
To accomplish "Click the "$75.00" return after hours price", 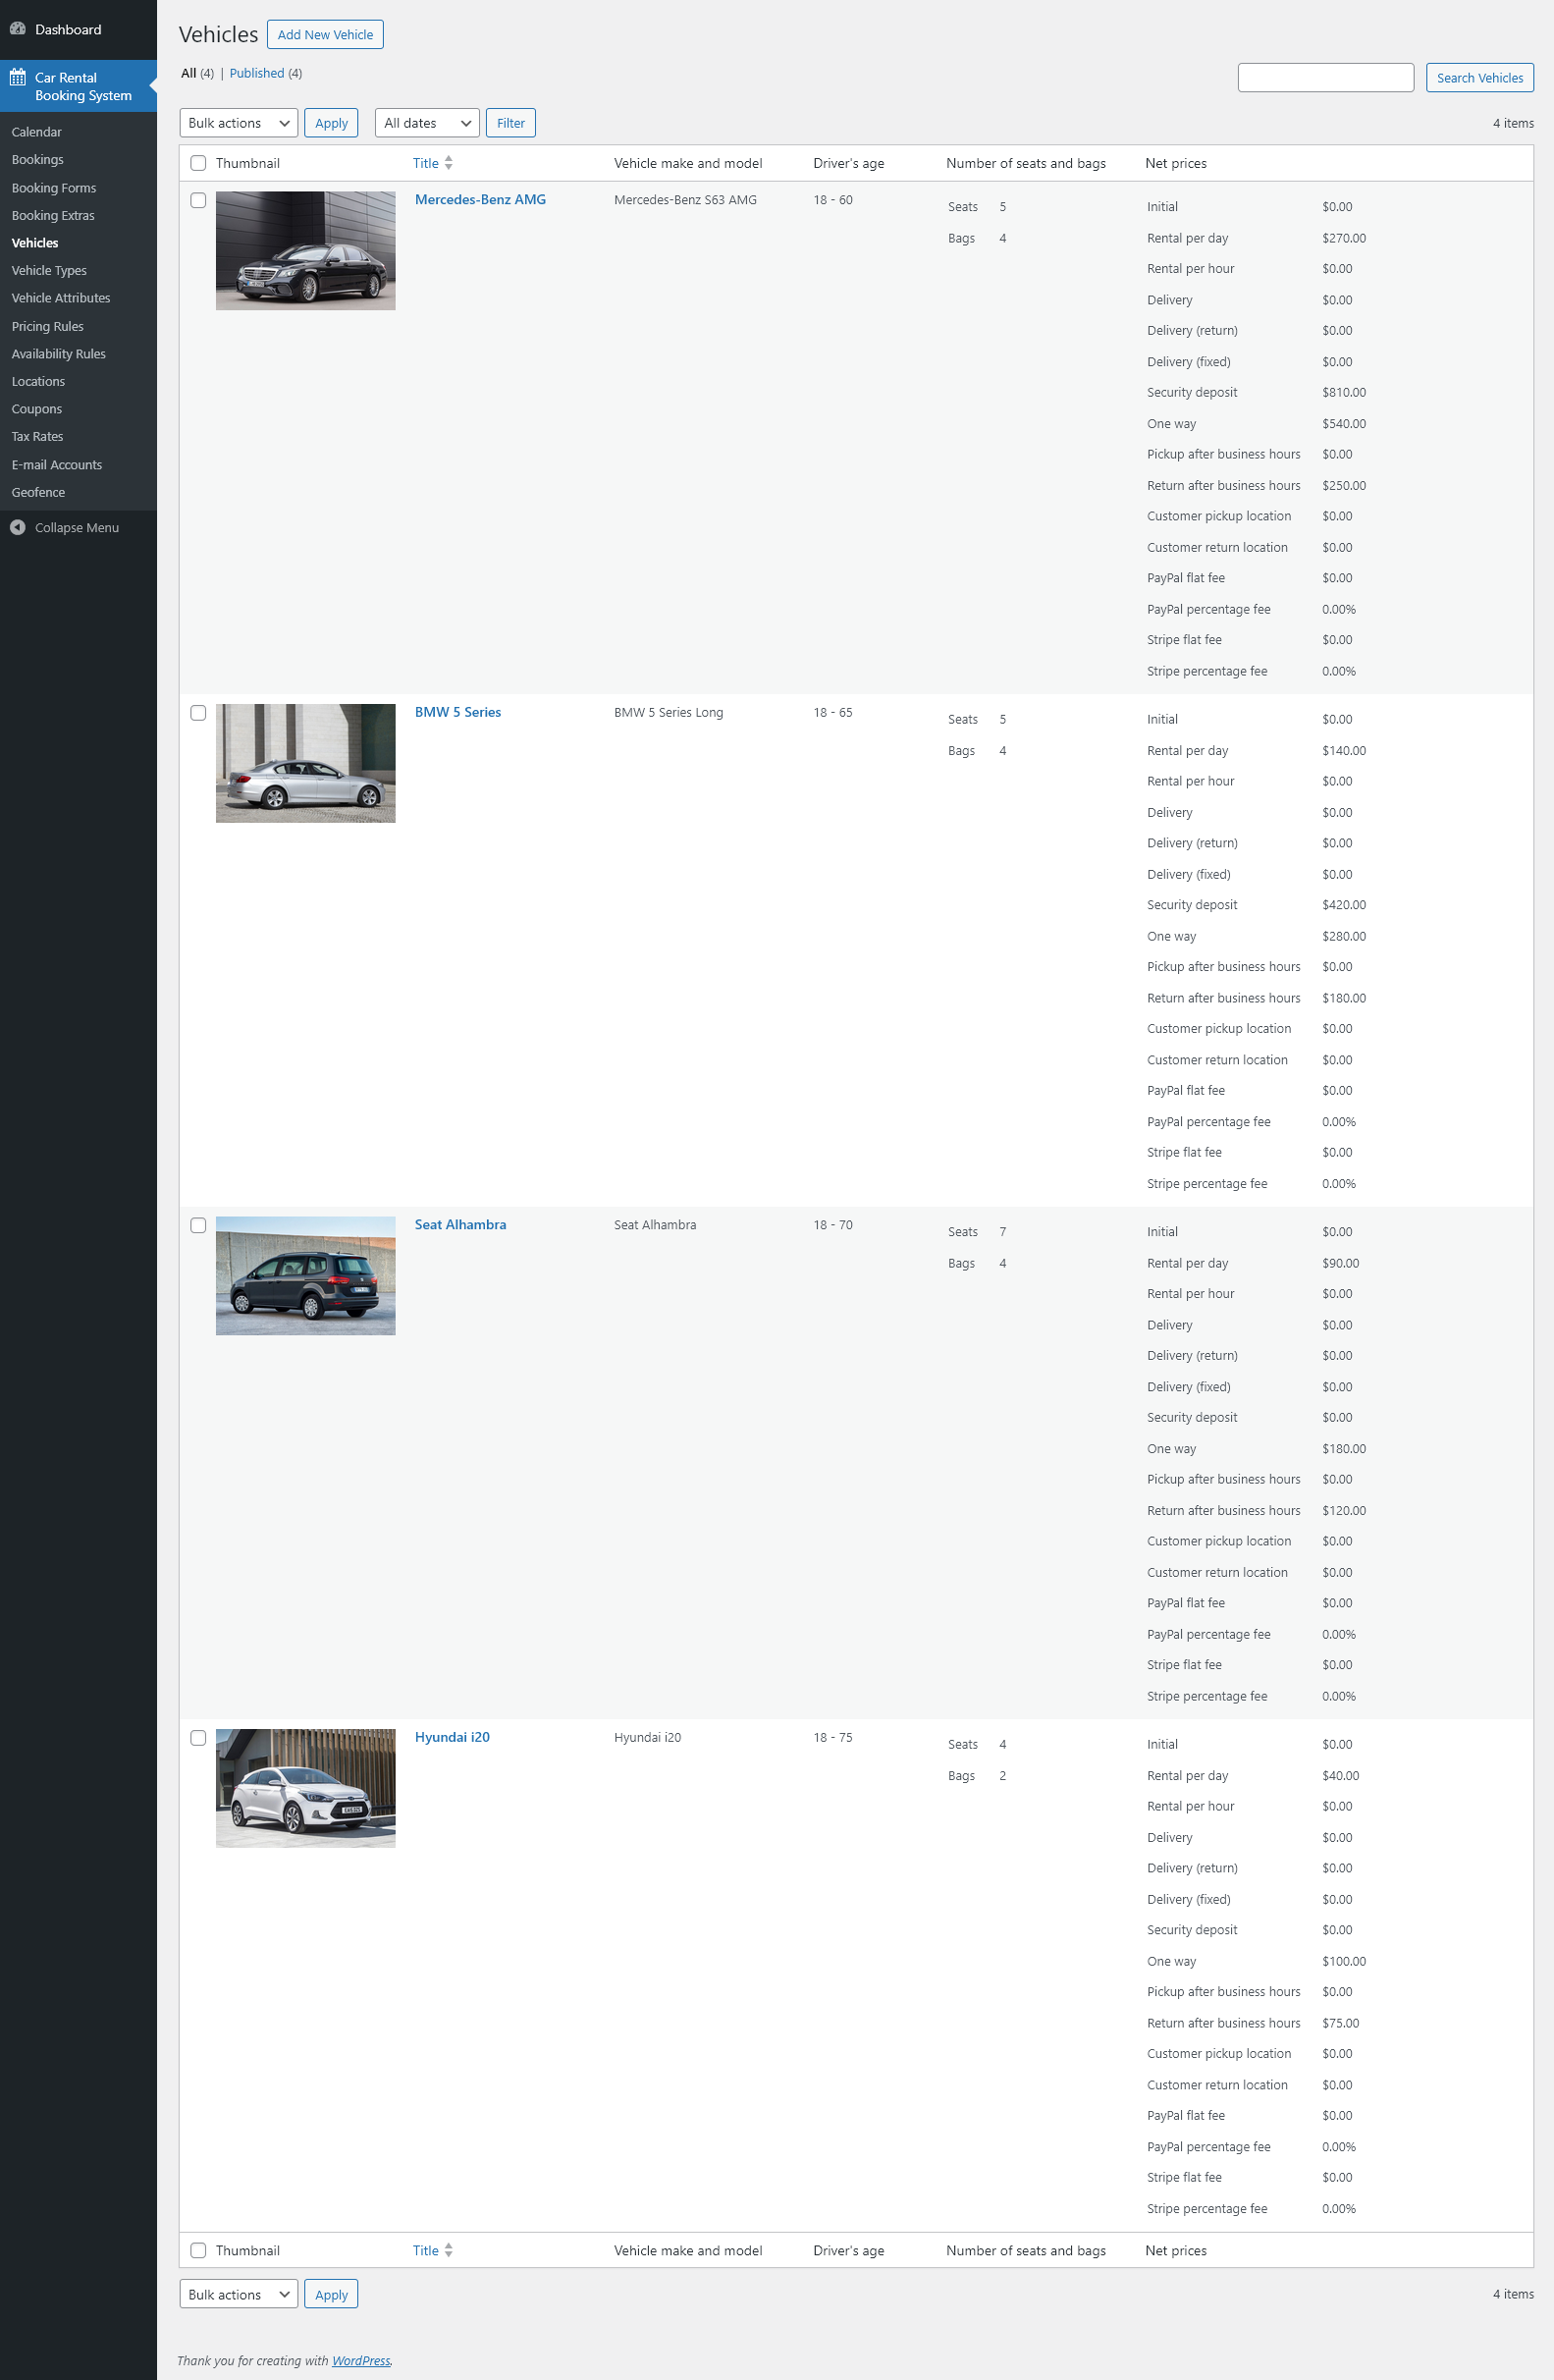I will pyautogui.click(x=1341, y=2023).
